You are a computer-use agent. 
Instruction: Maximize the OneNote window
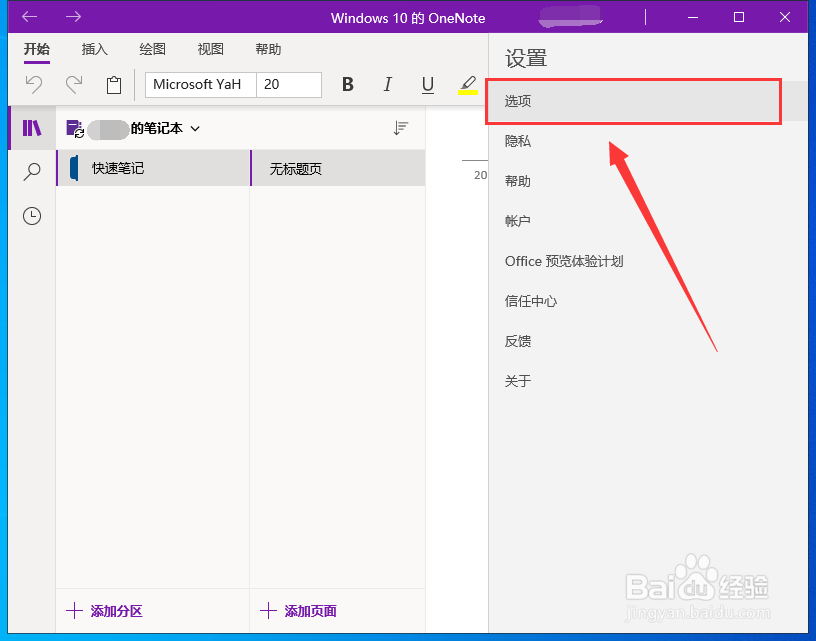[738, 17]
